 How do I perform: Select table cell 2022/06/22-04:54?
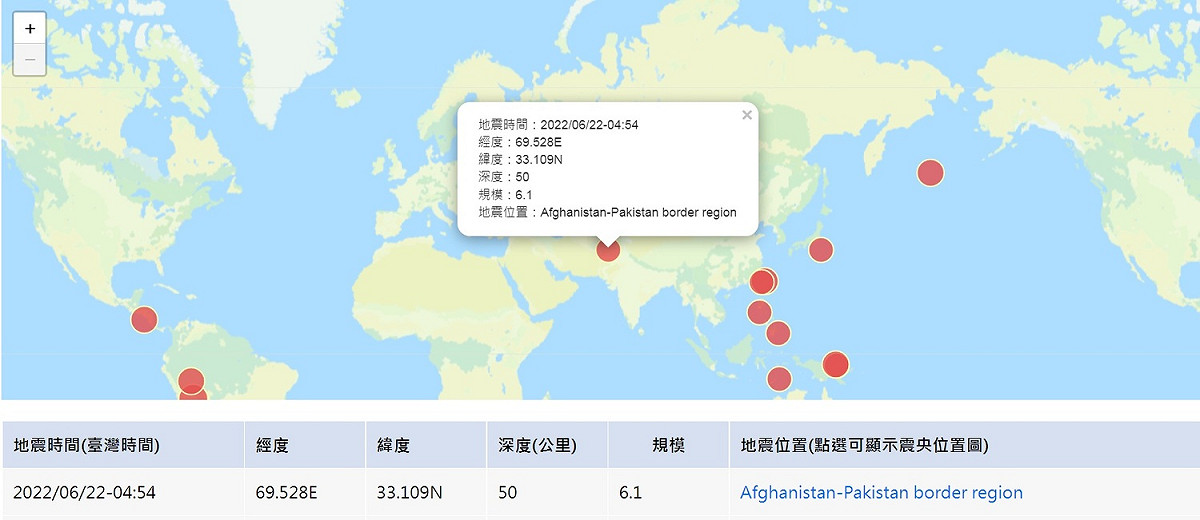pos(122,493)
